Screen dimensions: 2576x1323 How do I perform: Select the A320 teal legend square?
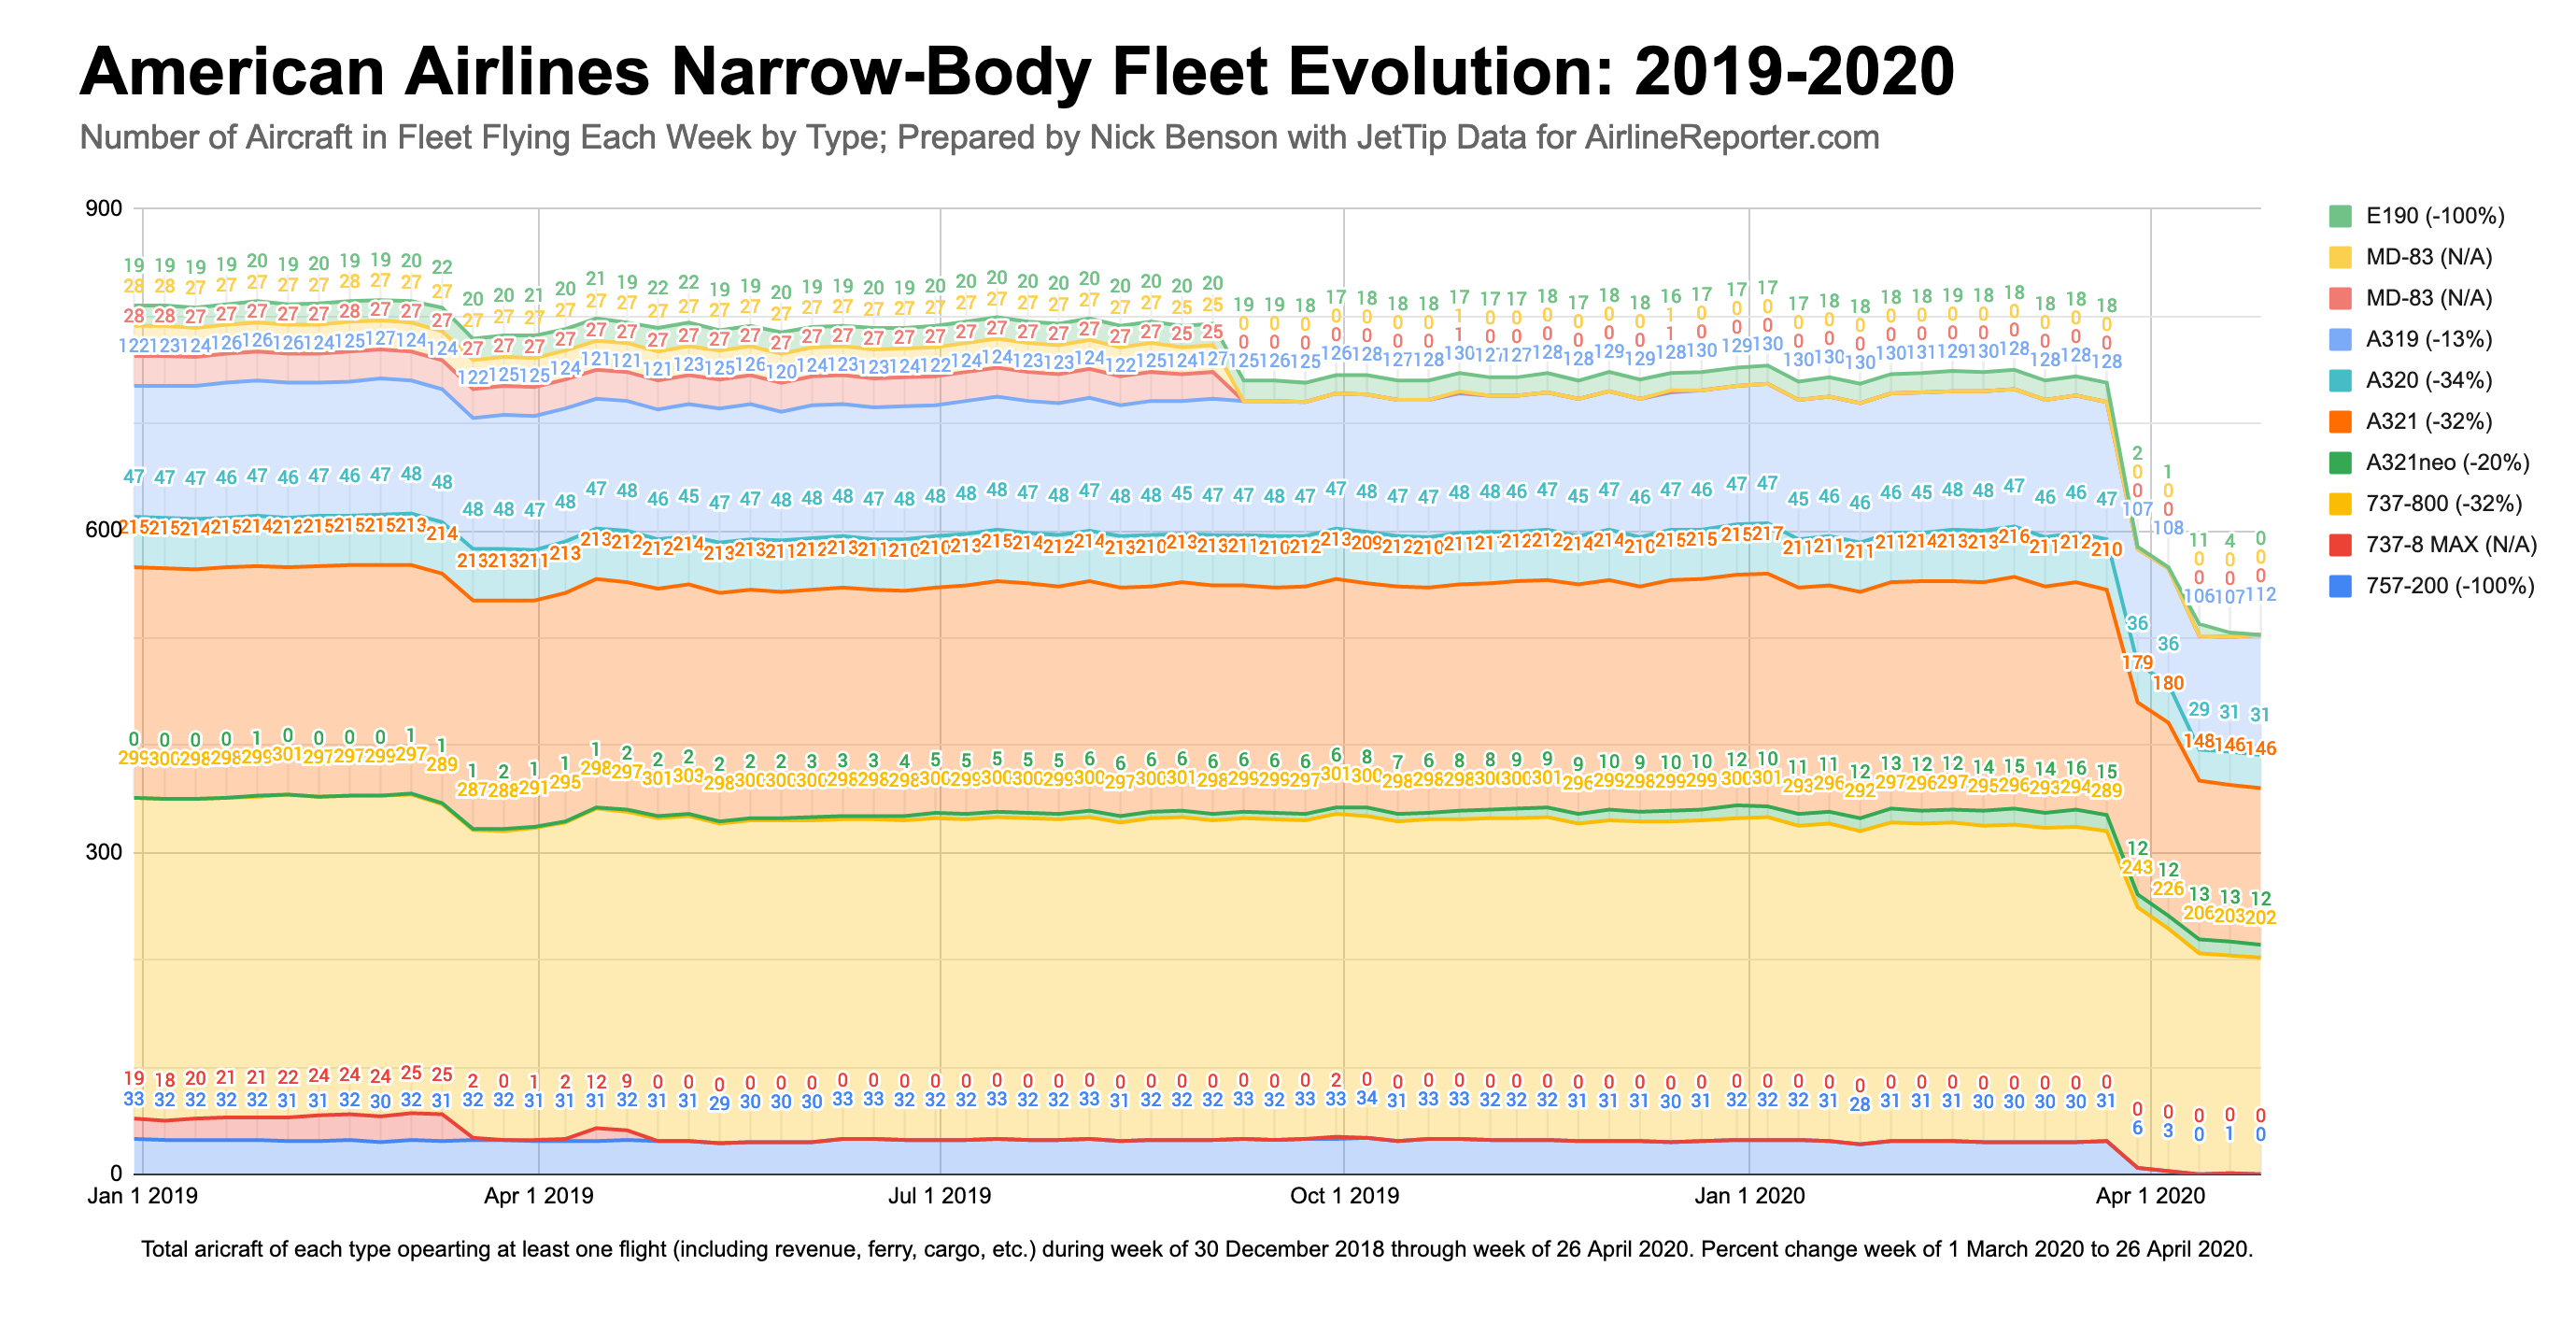coord(2340,380)
